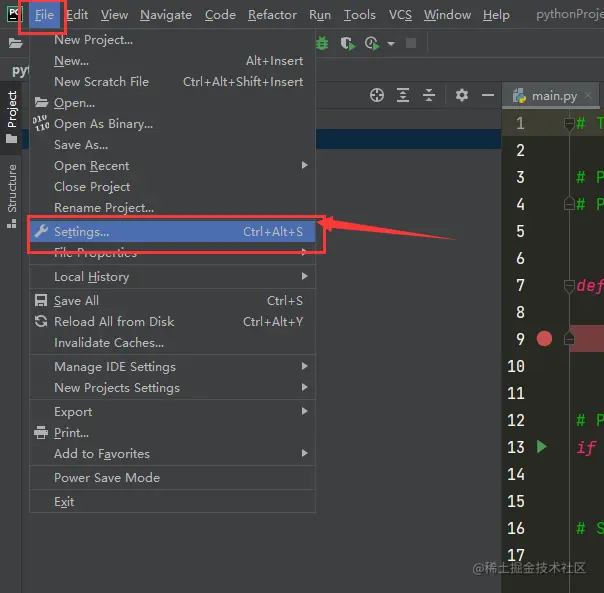Image resolution: width=604 pixels, height=593 pixels.
Task: Toggle Power Save Mode
Action: 173,478
